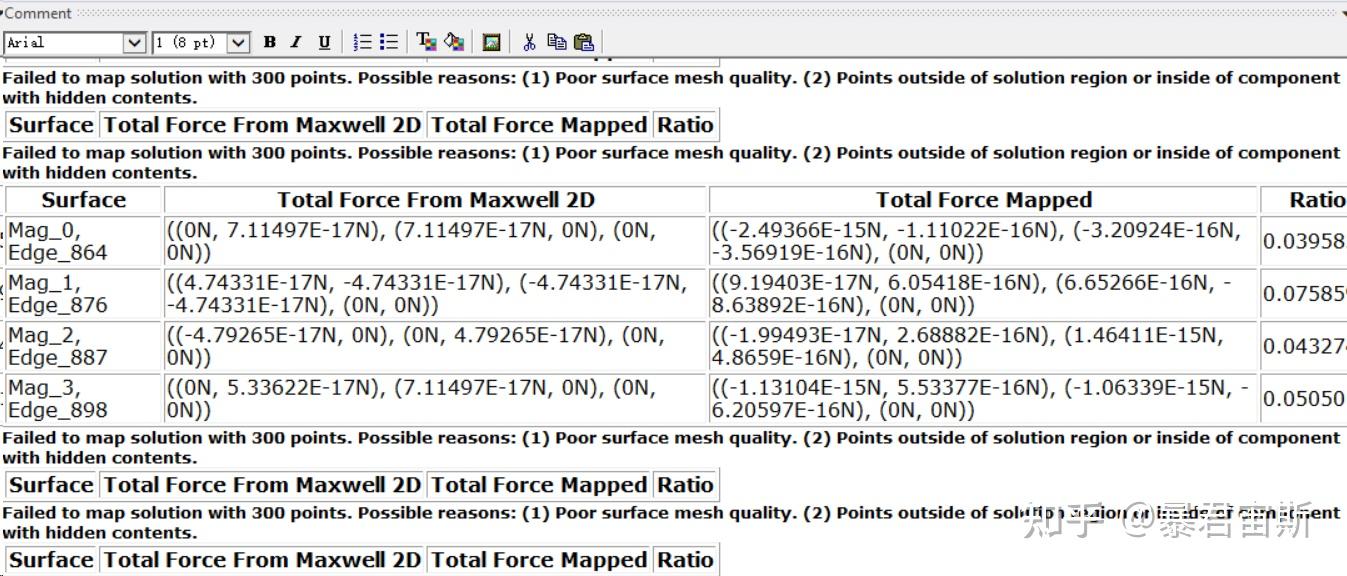Select the Mag_3, Edge_898 cell
Image resolution: width=1347 pixels, height=576 pixels.
coord(83,398)
